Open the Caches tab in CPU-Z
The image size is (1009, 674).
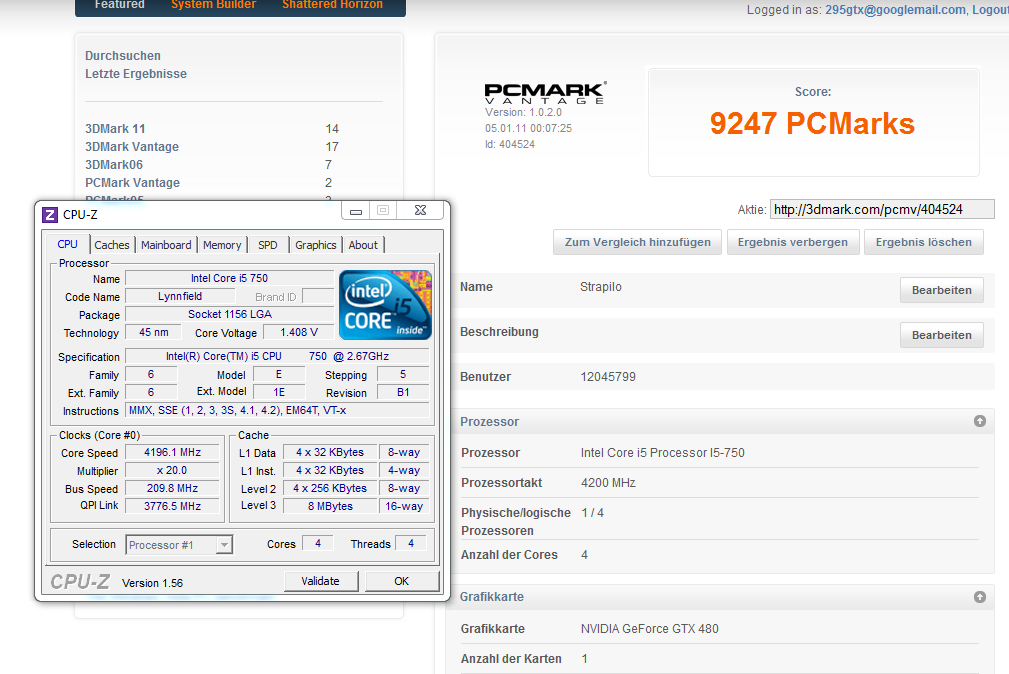111,245
